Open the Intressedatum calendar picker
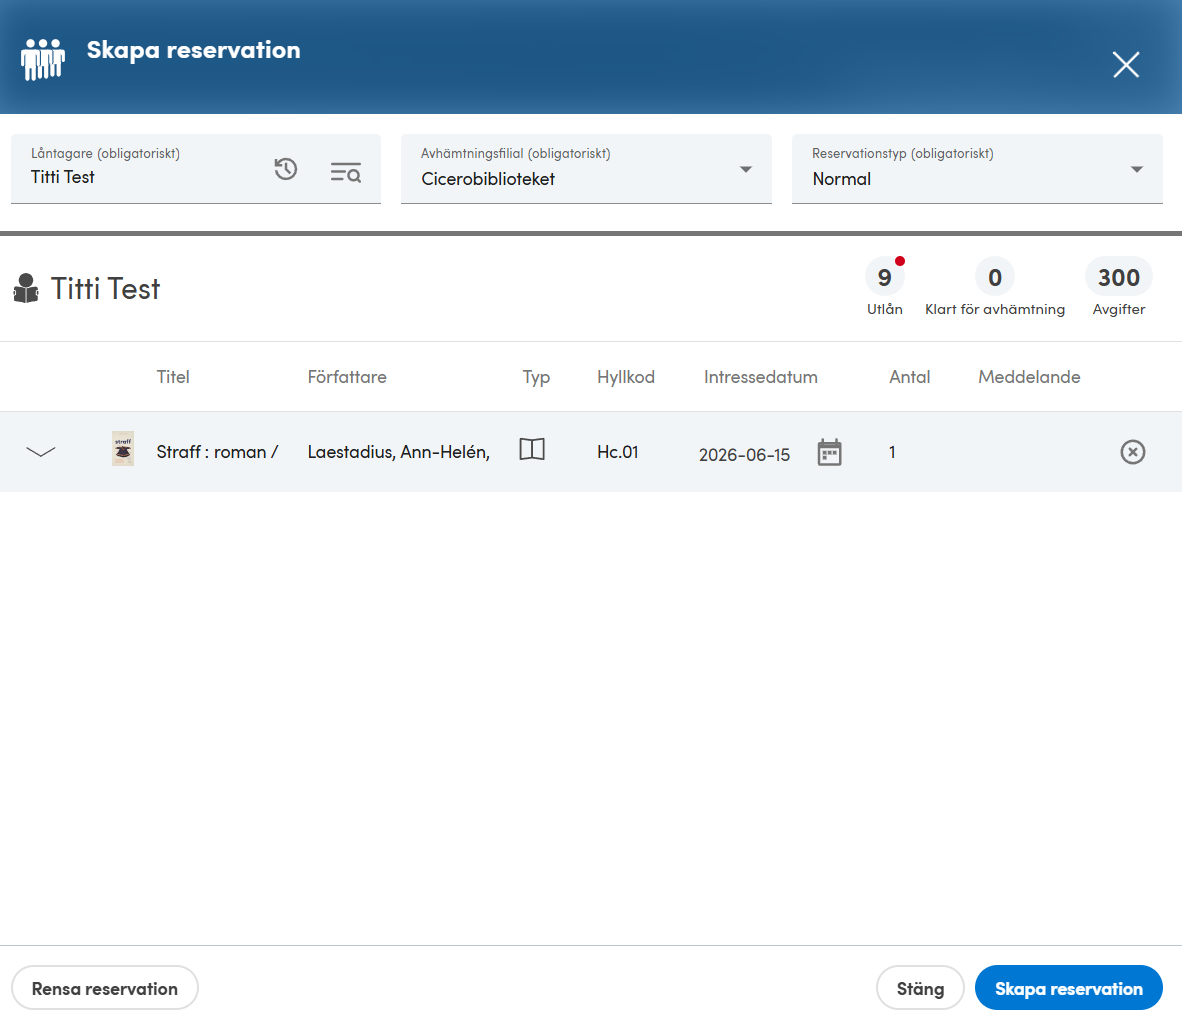This screenshot has height=1023, width=1182. tap(829, 452)
